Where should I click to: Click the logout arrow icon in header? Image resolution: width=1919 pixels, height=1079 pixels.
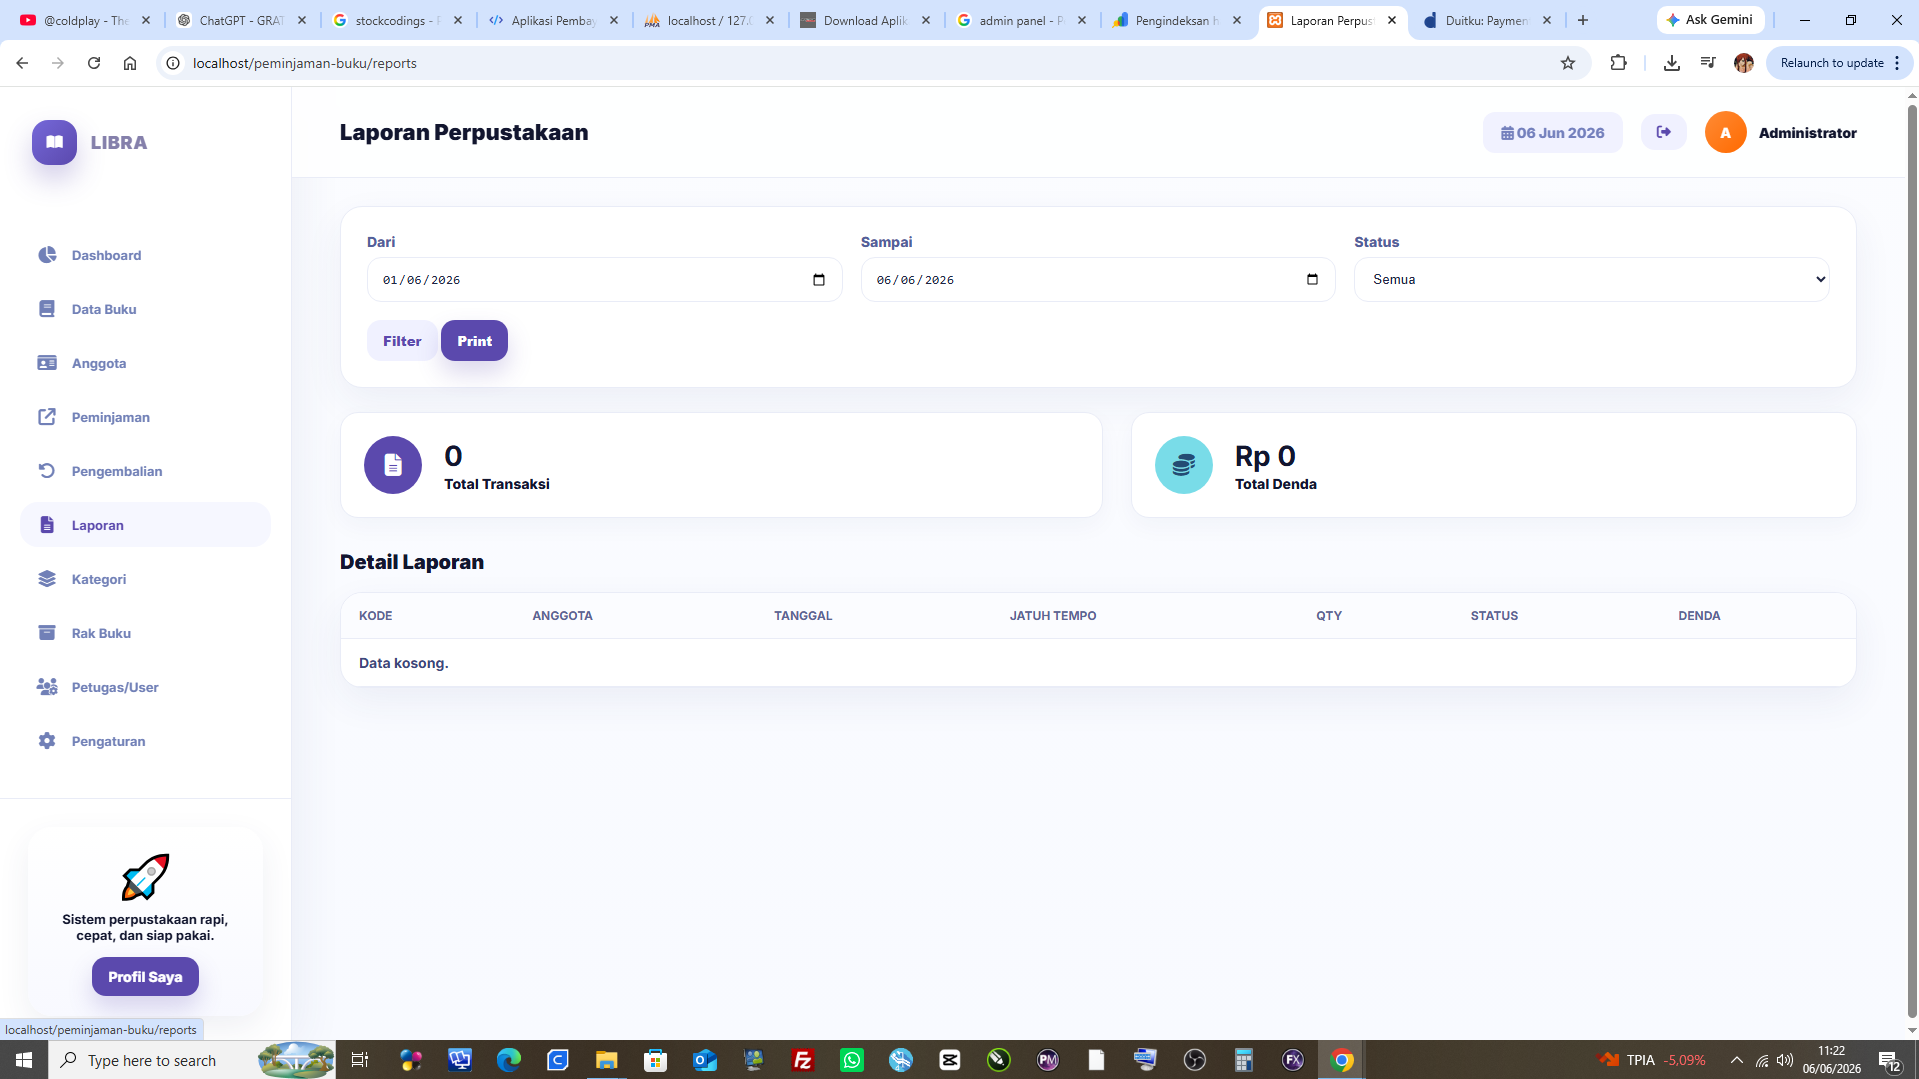(1664, 132)
